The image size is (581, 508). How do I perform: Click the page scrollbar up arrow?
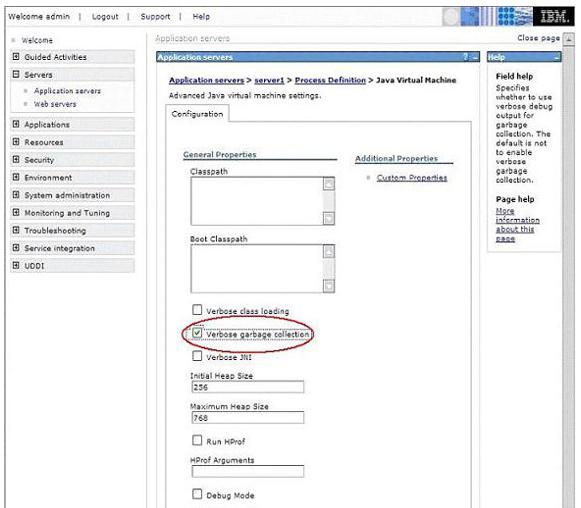(x=568, y=39)
